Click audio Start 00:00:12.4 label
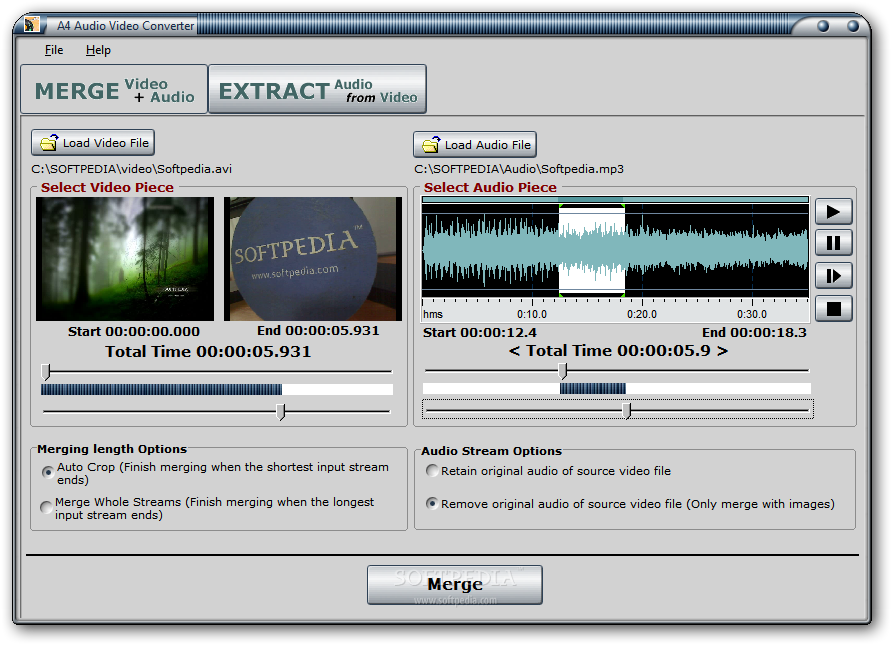 click(480, 333)
